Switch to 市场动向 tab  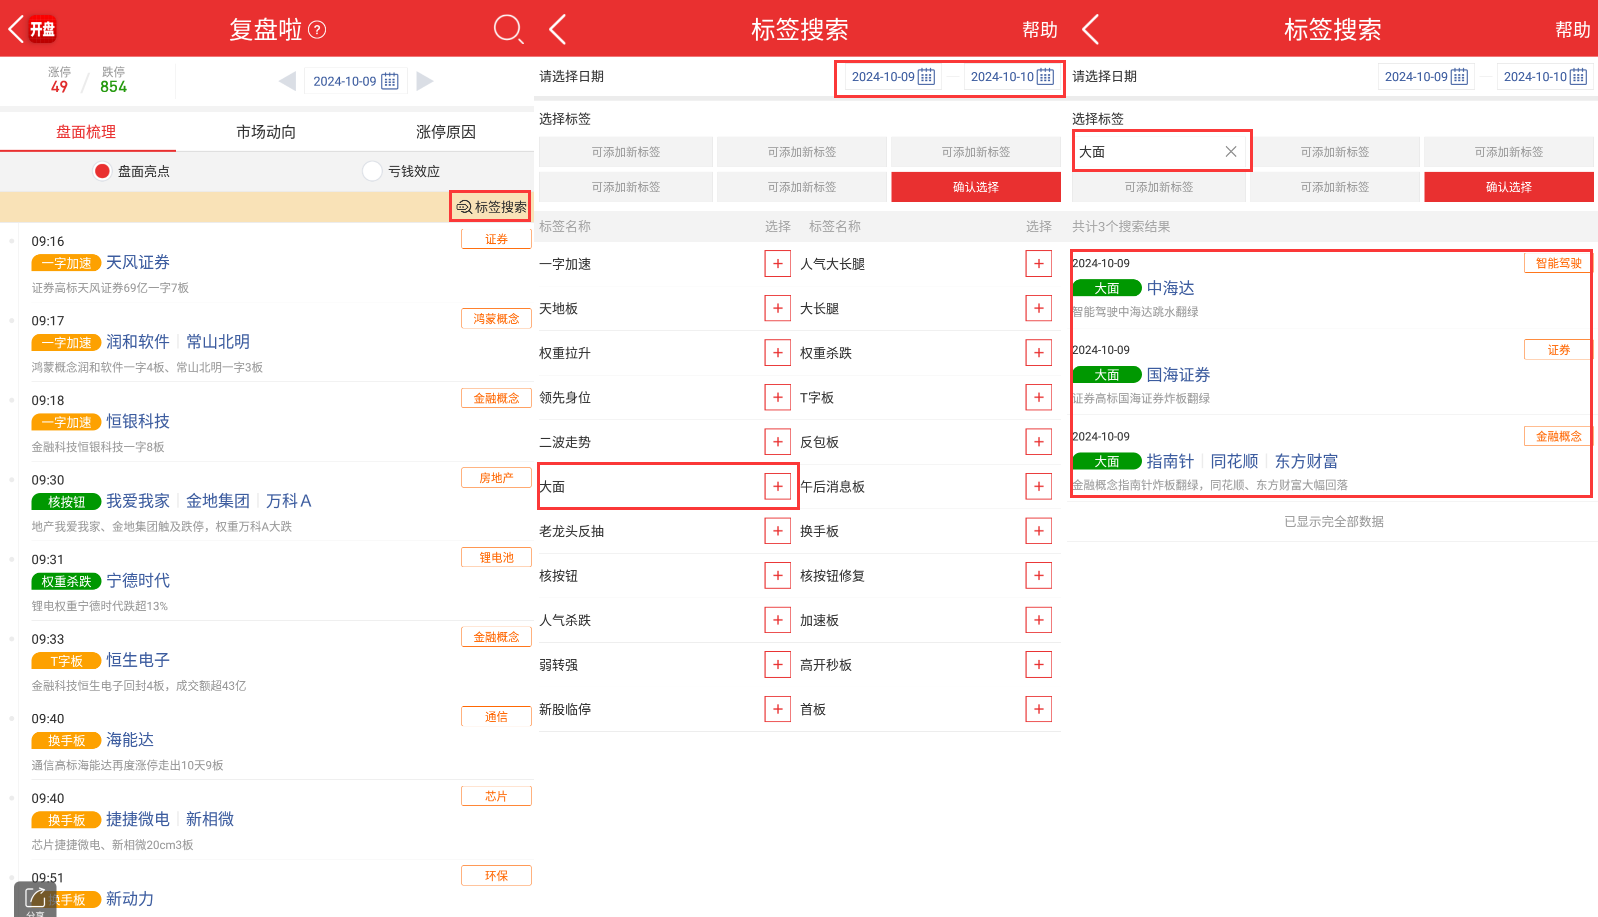pyautogui.click(x=266, y=132)
